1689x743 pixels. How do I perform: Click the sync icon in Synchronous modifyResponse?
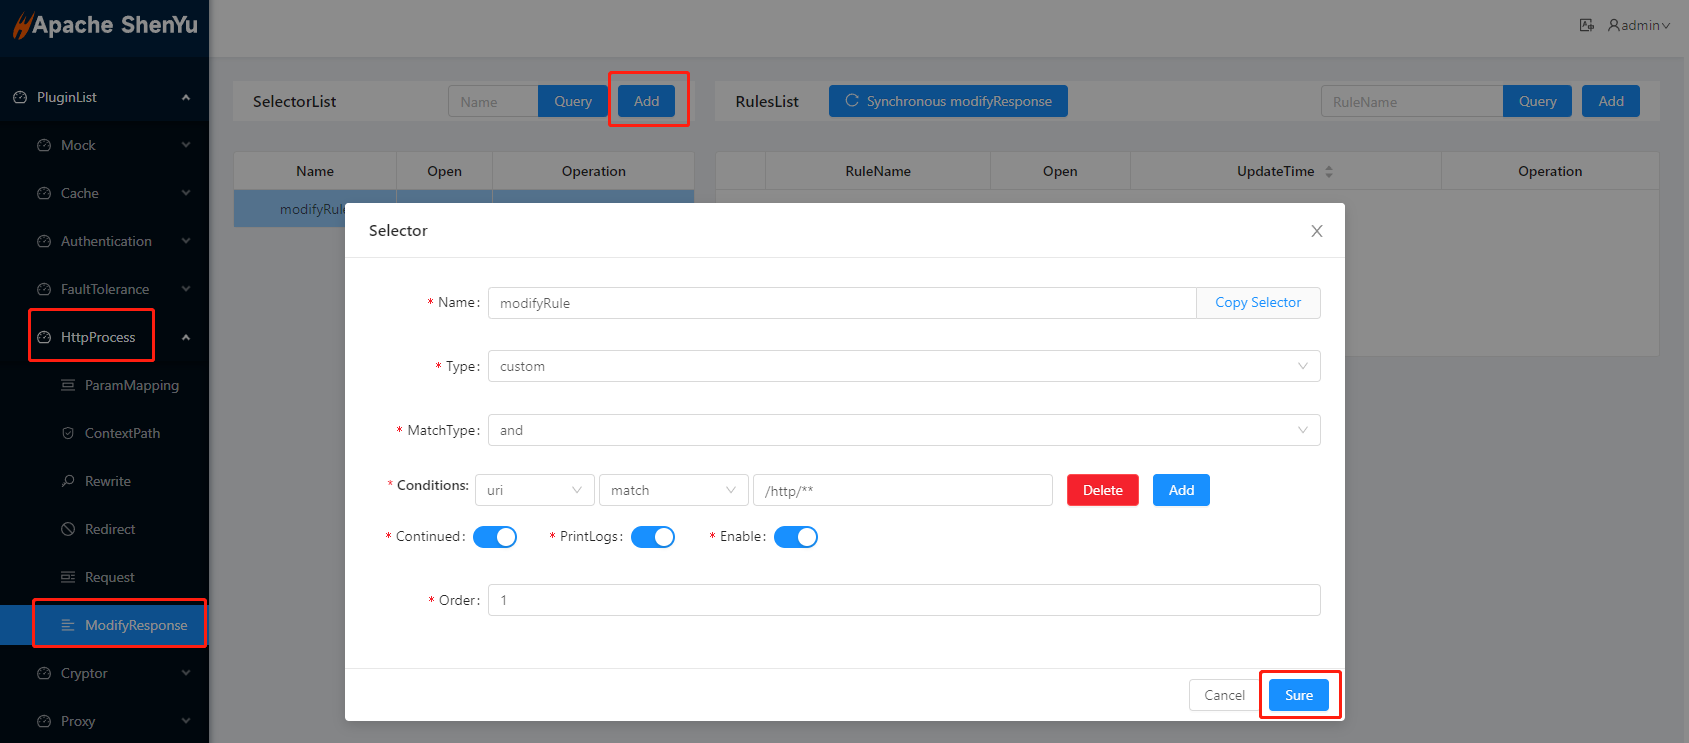[x=852, y=101]
